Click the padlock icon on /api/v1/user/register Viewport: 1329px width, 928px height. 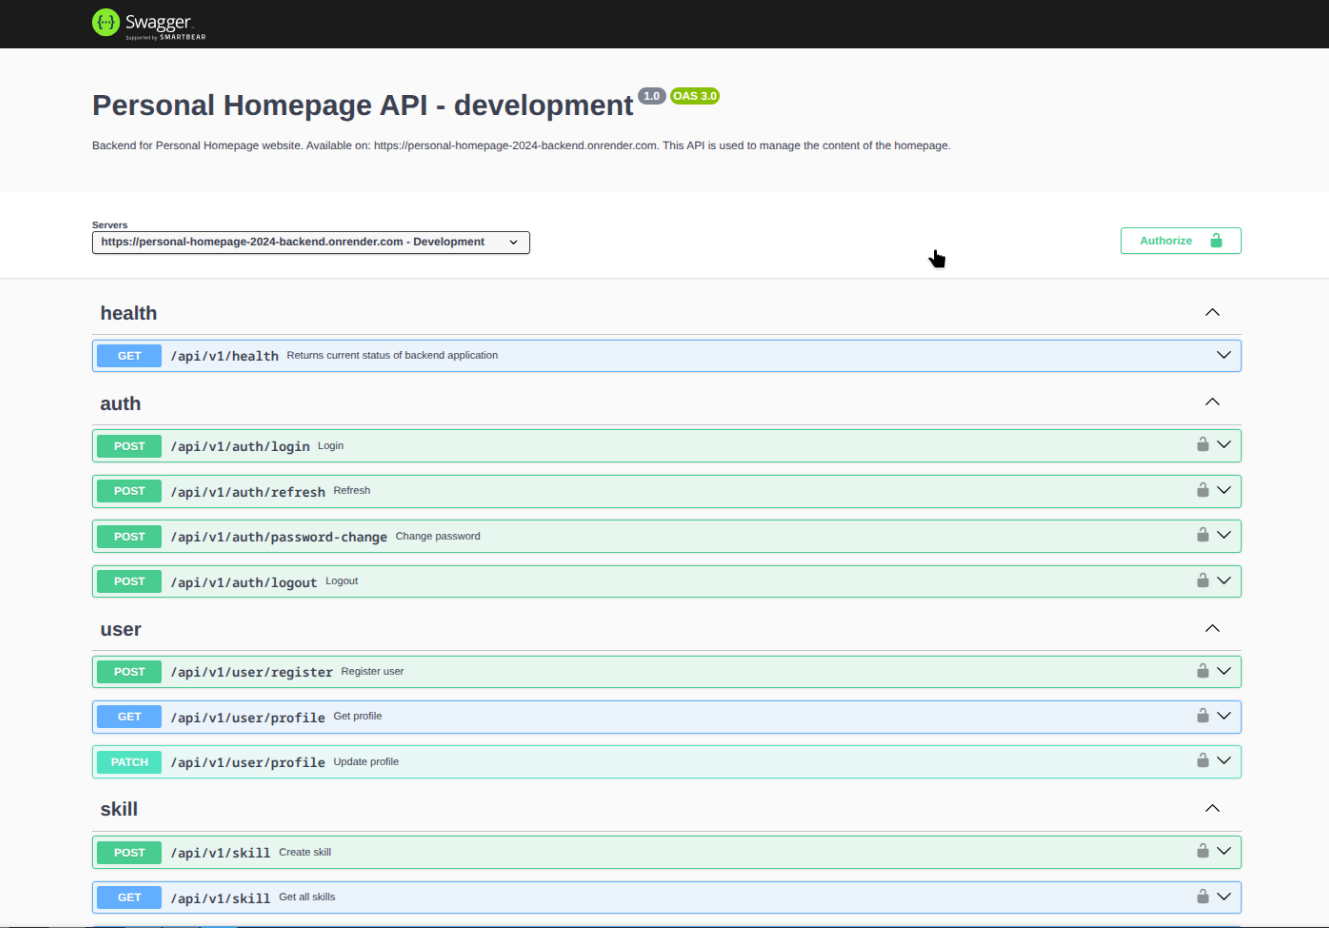[x=1203, y=671]
